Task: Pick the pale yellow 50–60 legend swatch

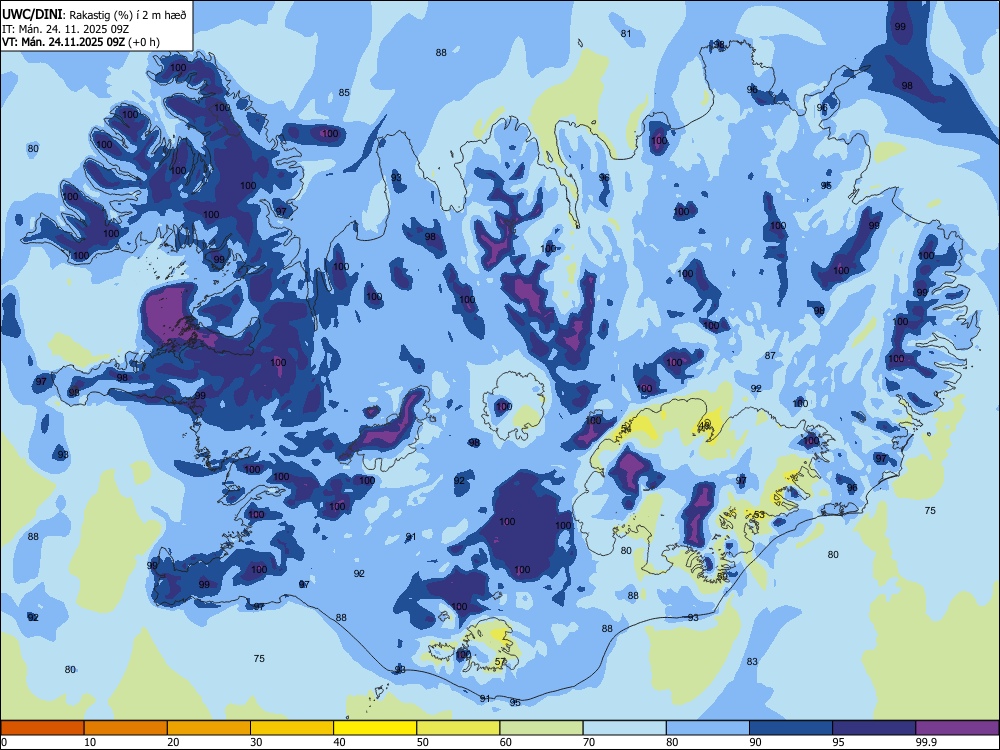Action: tap(459, 728)
